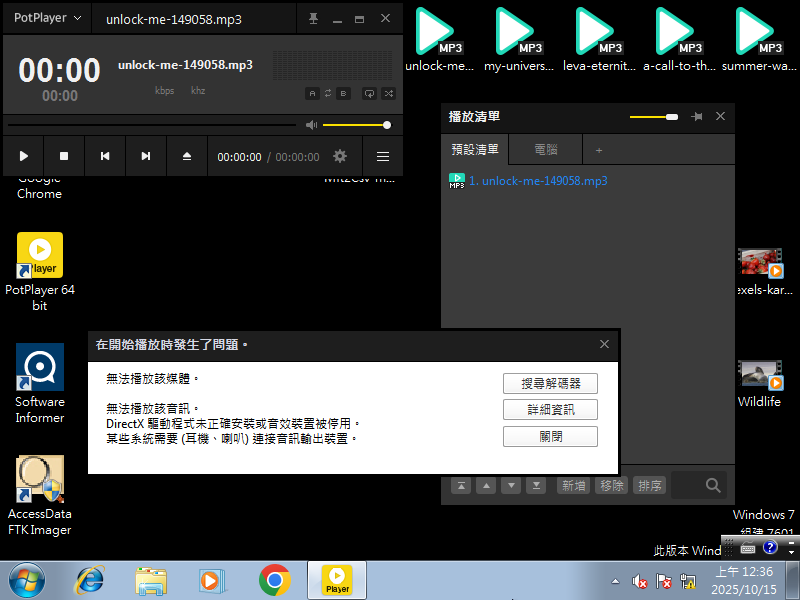Open PotPlayer settings gear icon
This screenshot has height=600, width=800.
point(340,156)
